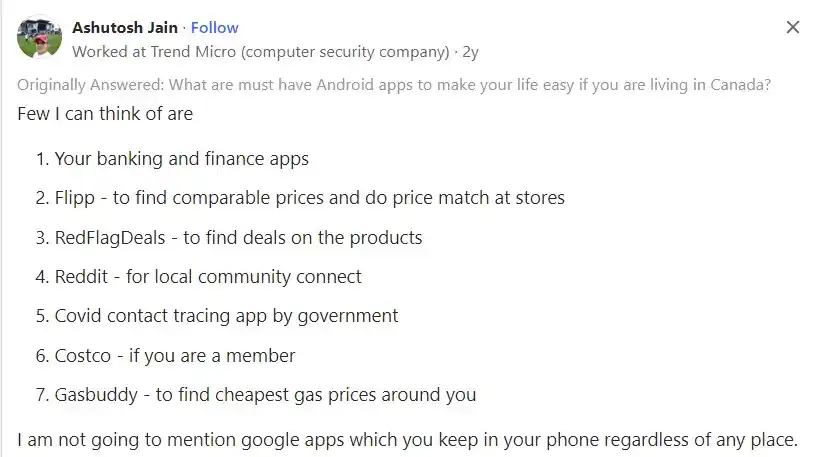
Task: Follow Ashutosh Jain
Action: click(214, 27)
